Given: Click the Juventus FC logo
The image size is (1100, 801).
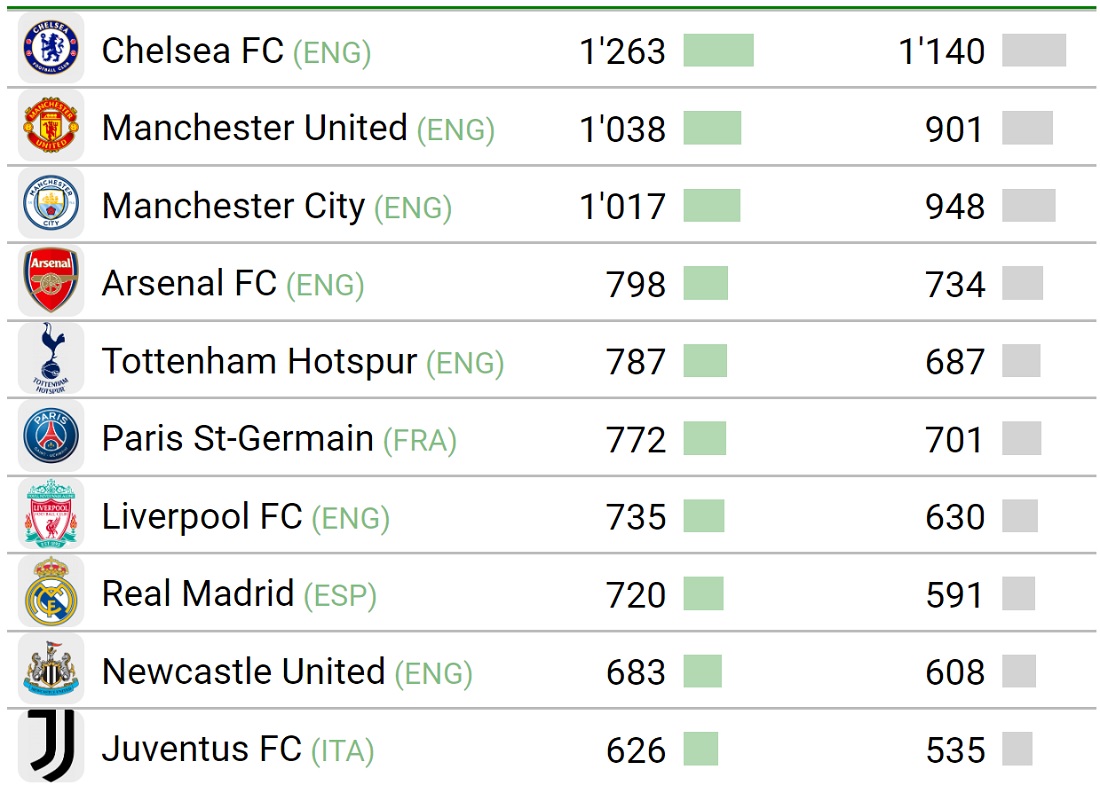Looking at the screenshot, I should (x=51, y=746).
